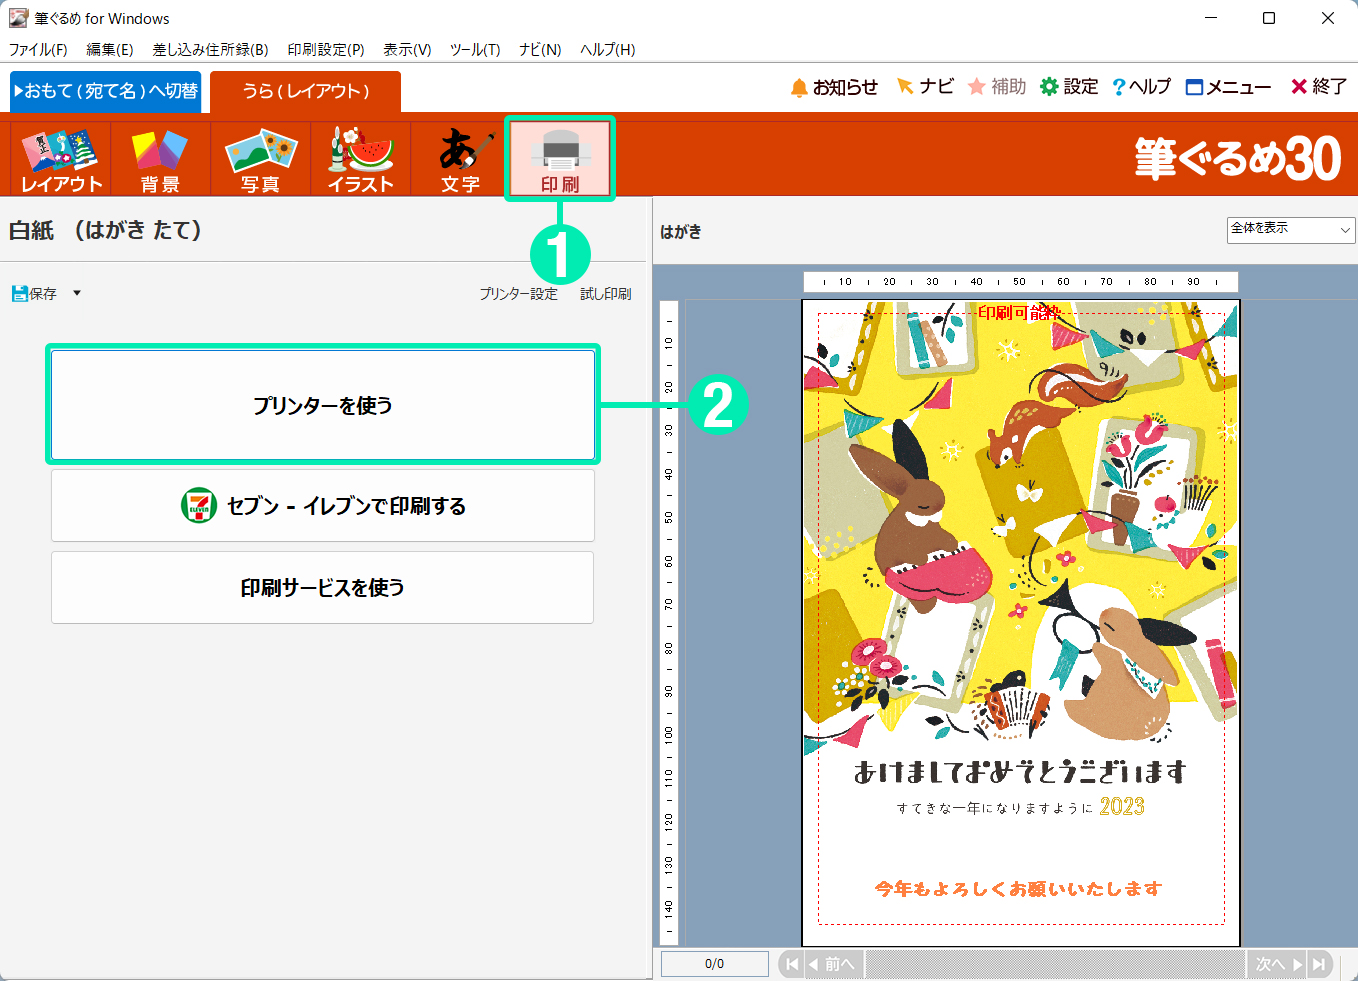
Task: Select the 文字 text tool
Action: tap(460, 159)
